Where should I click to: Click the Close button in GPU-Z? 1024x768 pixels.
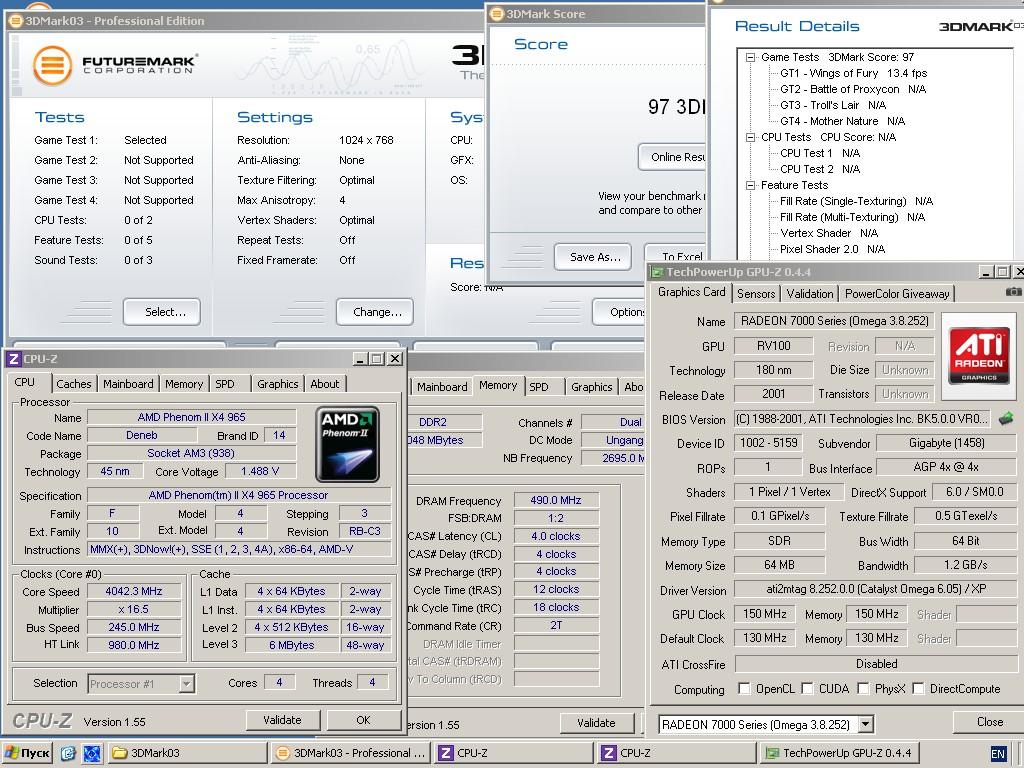[x=989, y=722]
